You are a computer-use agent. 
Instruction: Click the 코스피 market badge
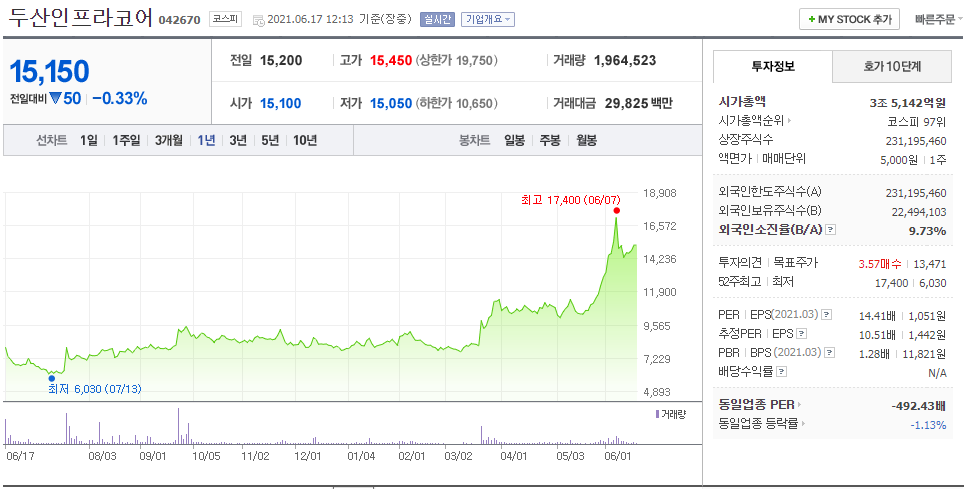[x=225, y=19]
